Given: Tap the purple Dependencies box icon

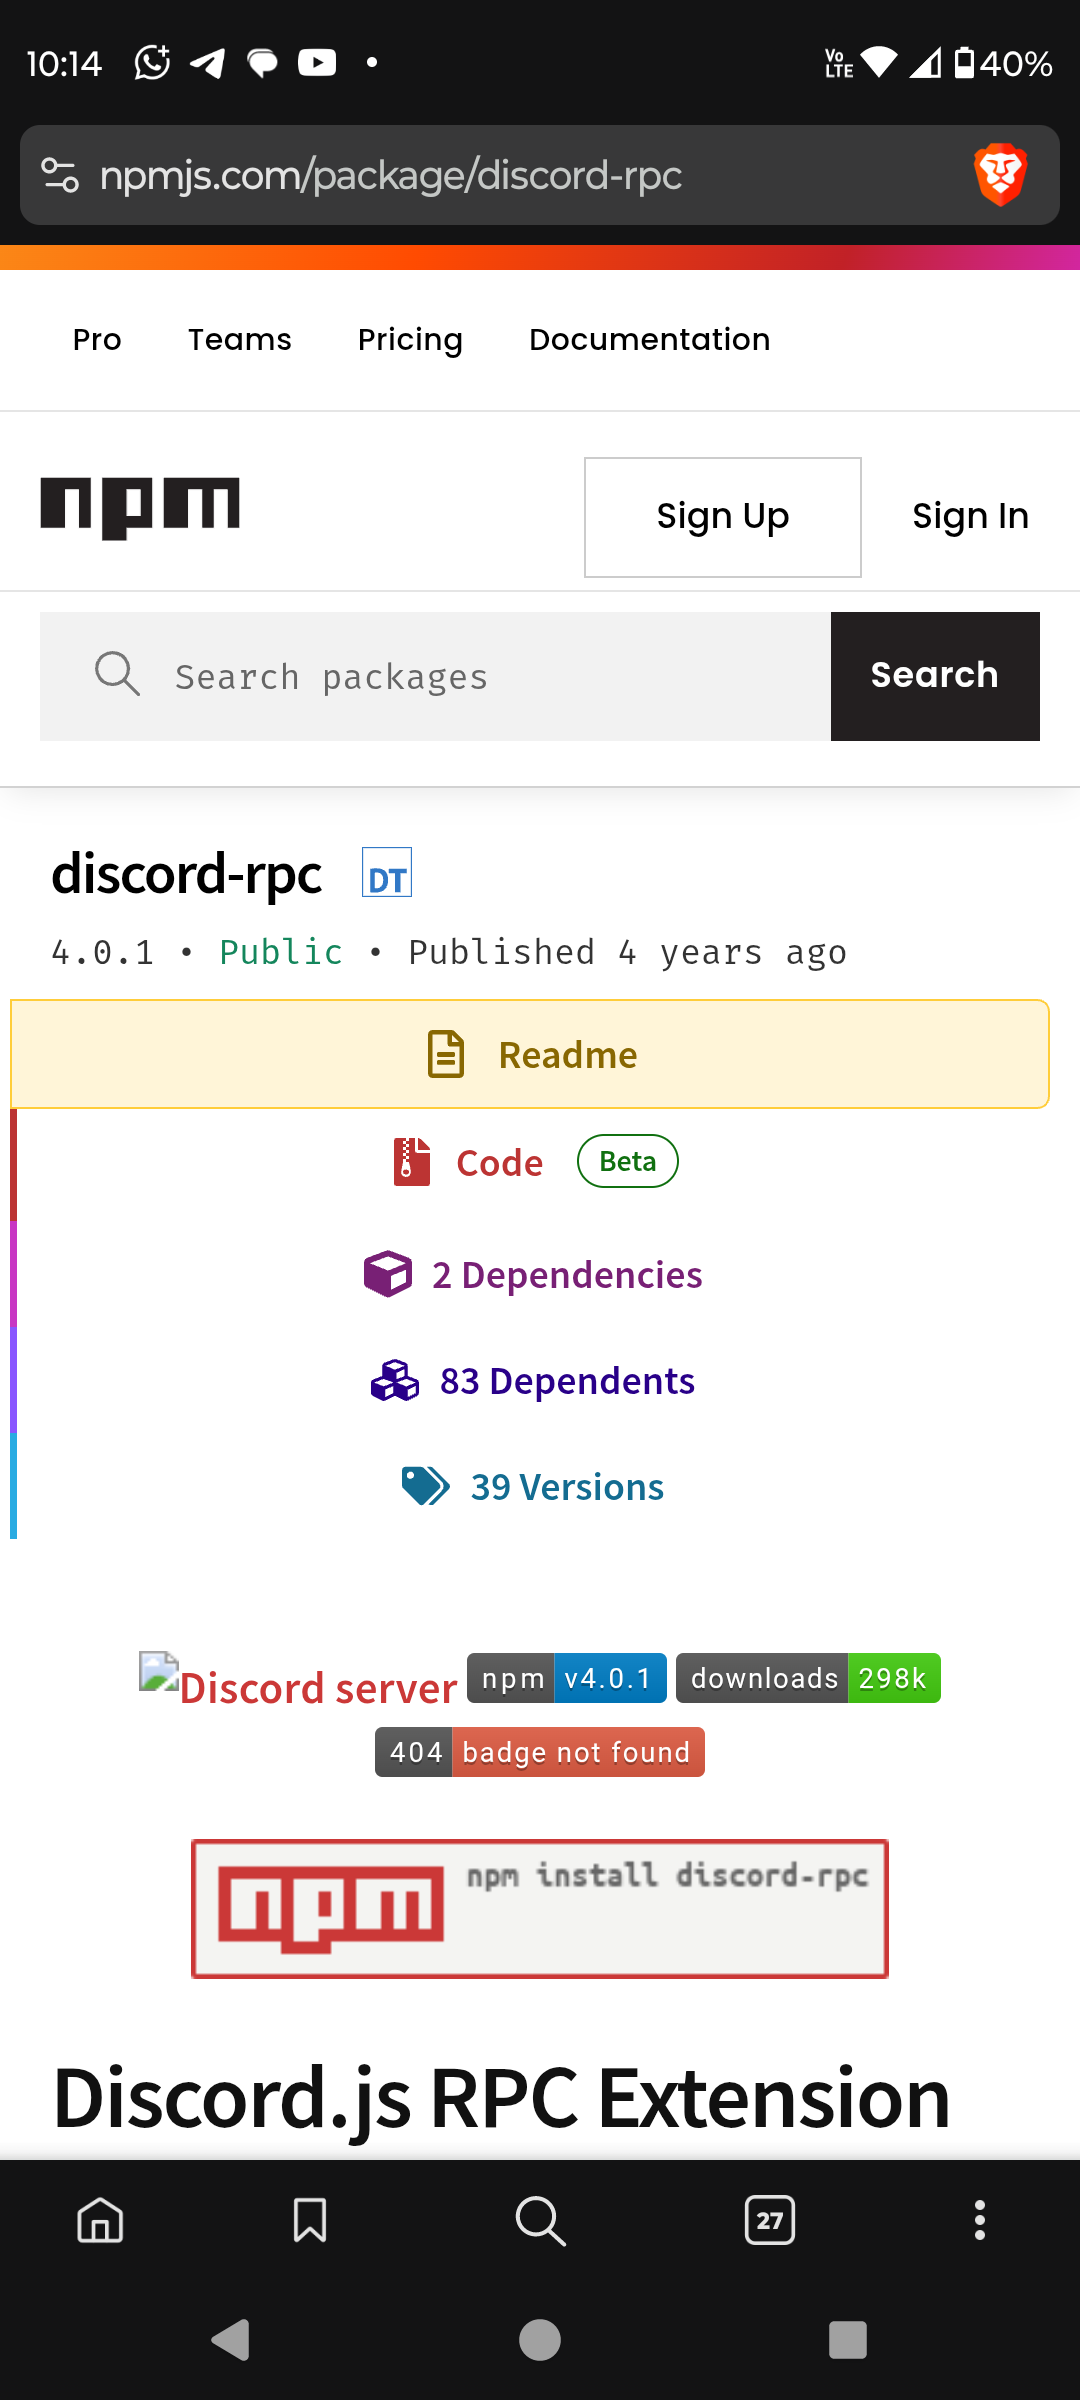Looking at the screenshot, I should [388, 1274].
